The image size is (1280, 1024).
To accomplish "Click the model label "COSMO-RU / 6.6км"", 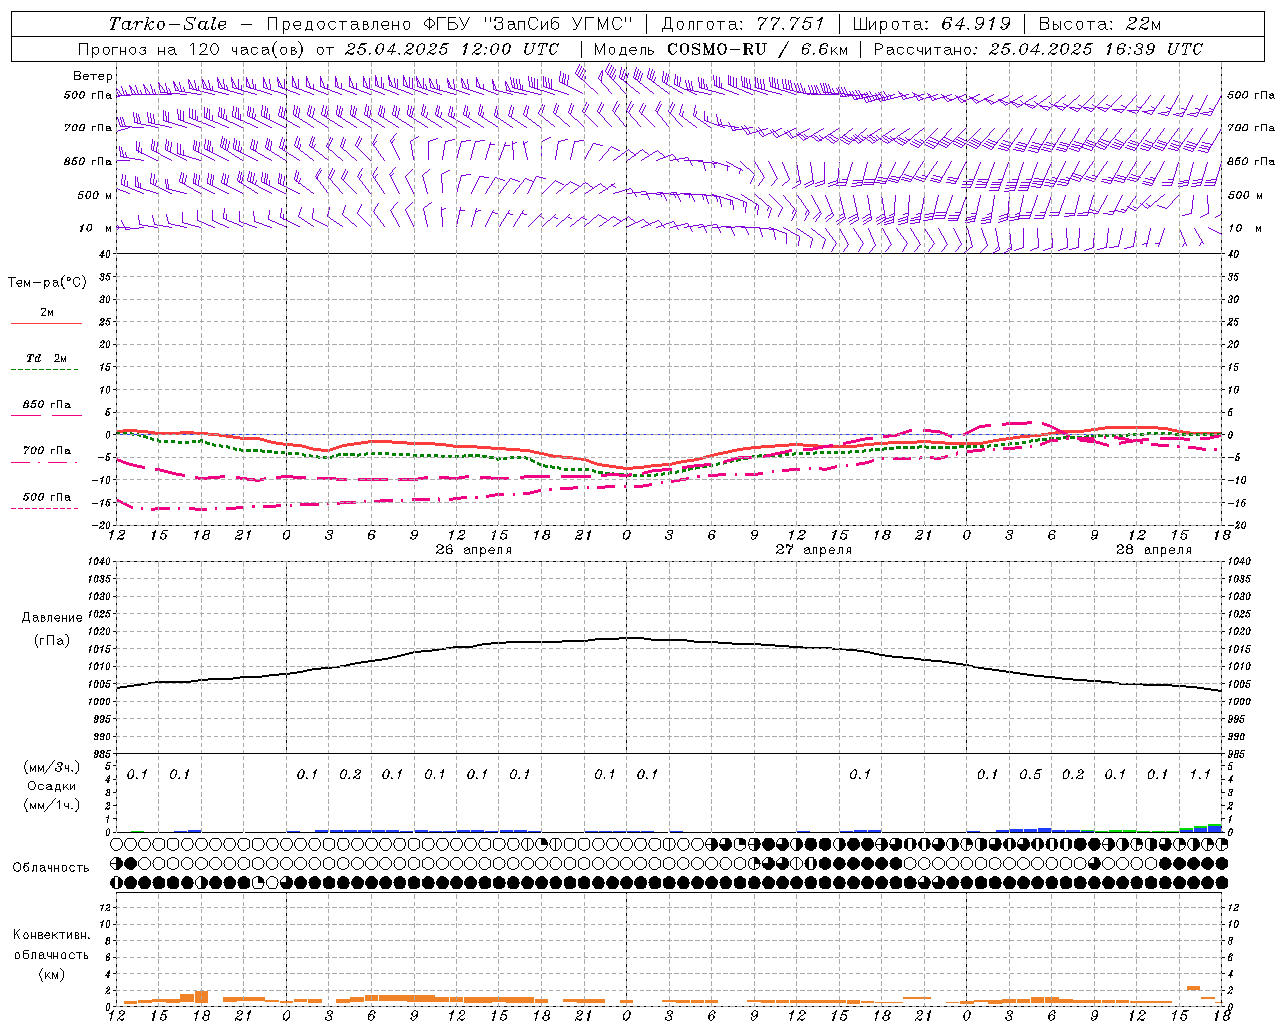I will 757,49.
